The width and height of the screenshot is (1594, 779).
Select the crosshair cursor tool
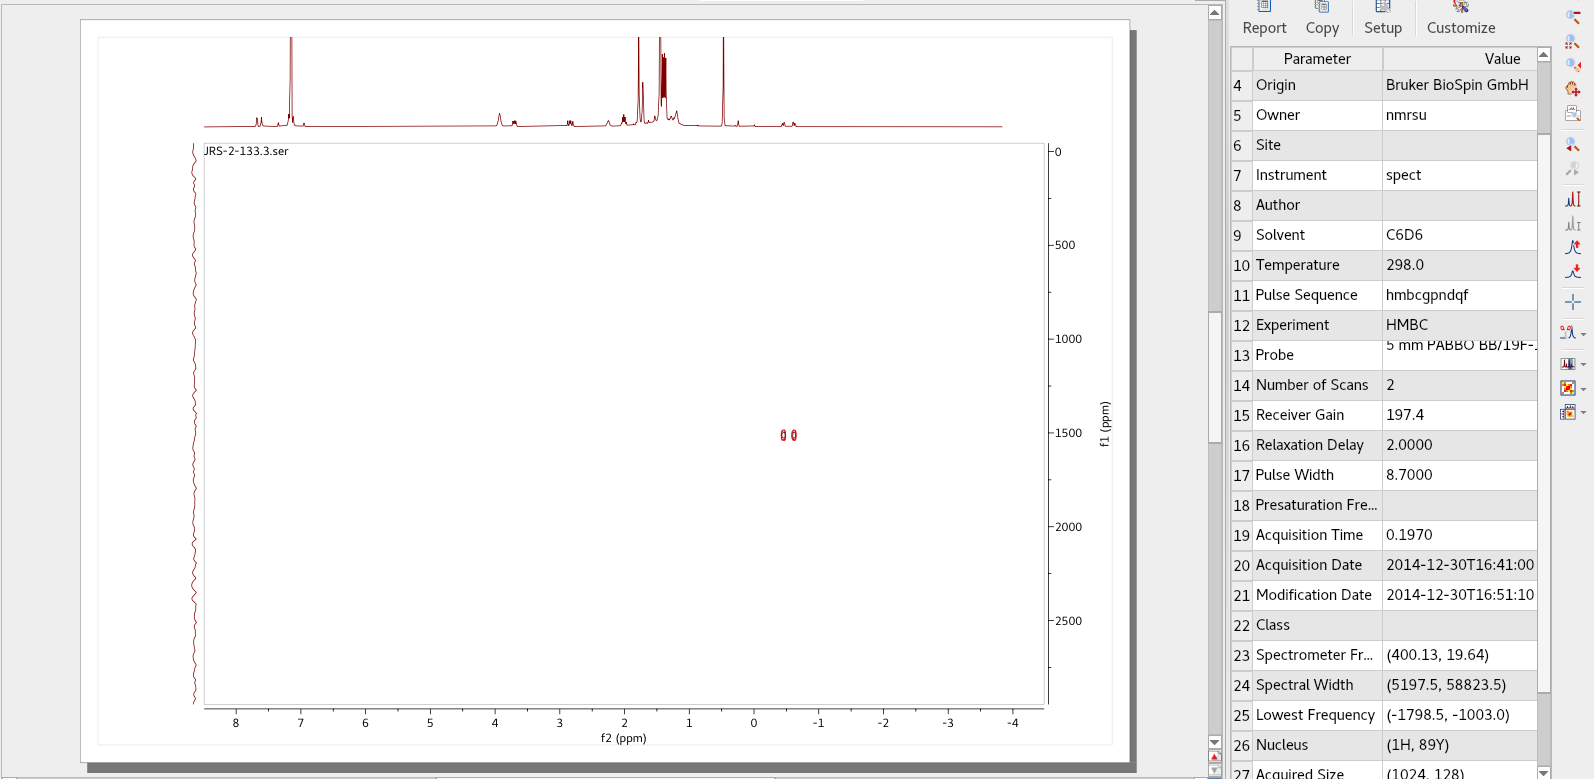coord(1572,301)
